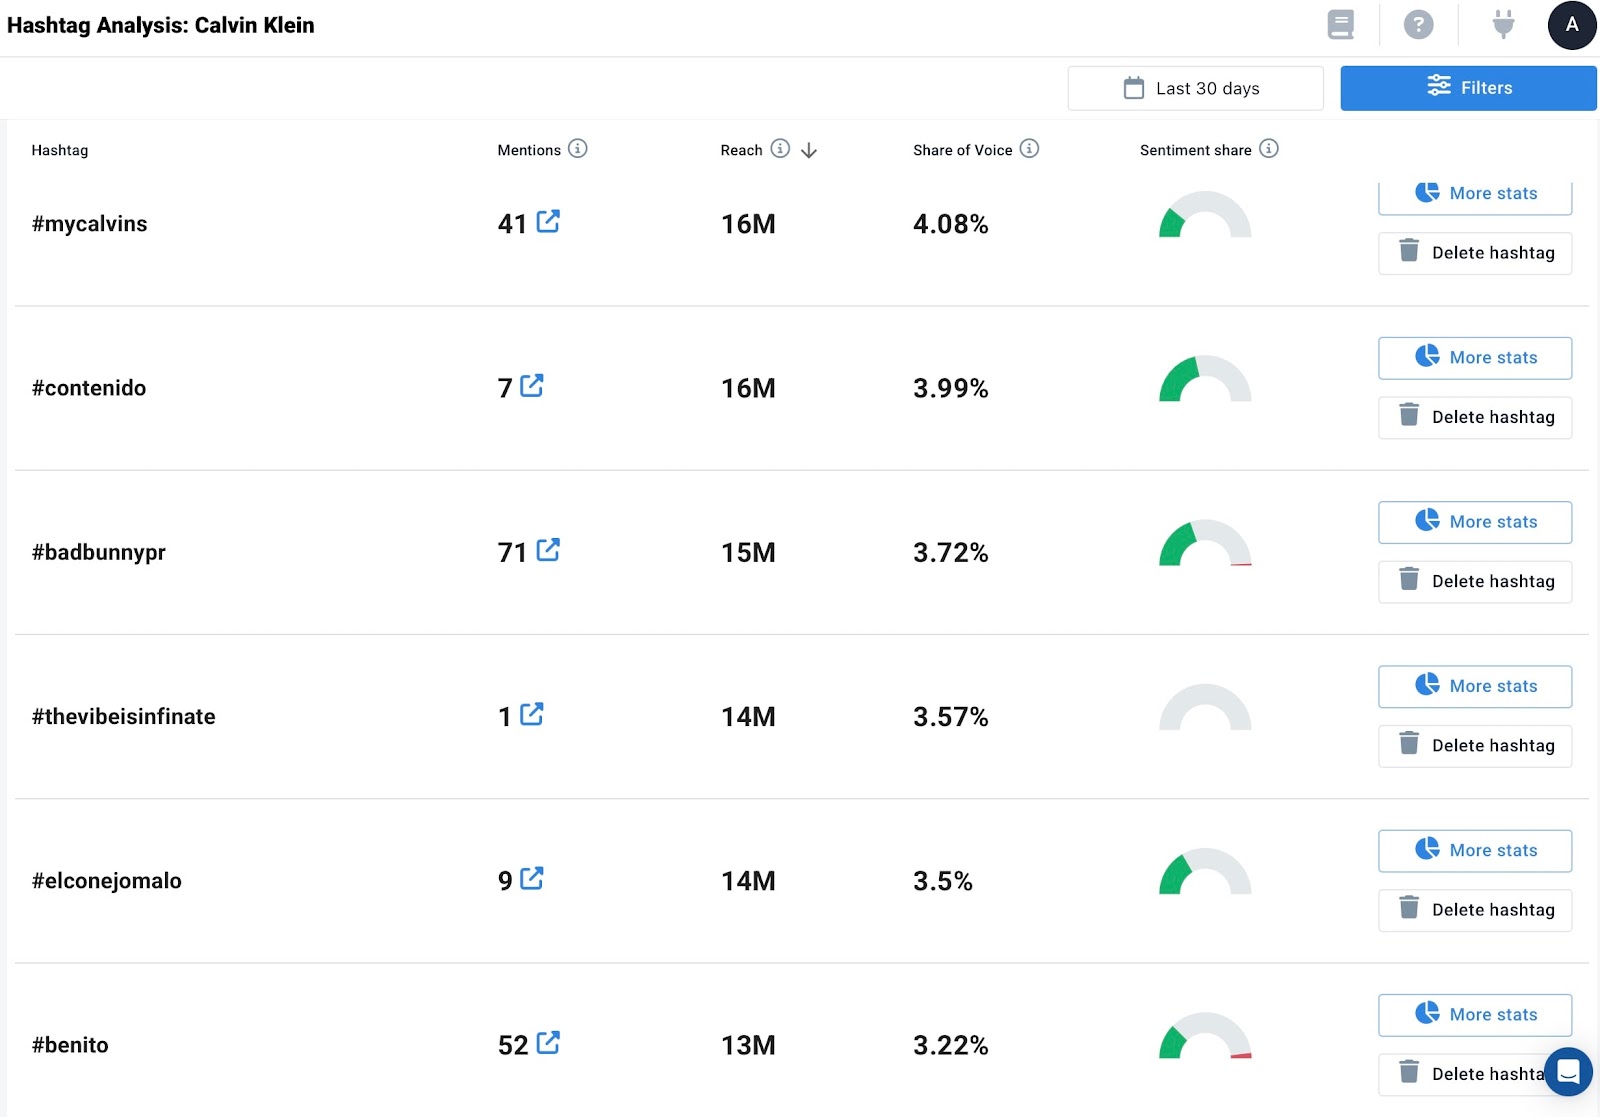The width and height of the screenshot is (1600, 1117).
Task: View More stats for #mycalvins
Action: (1475, 196)
